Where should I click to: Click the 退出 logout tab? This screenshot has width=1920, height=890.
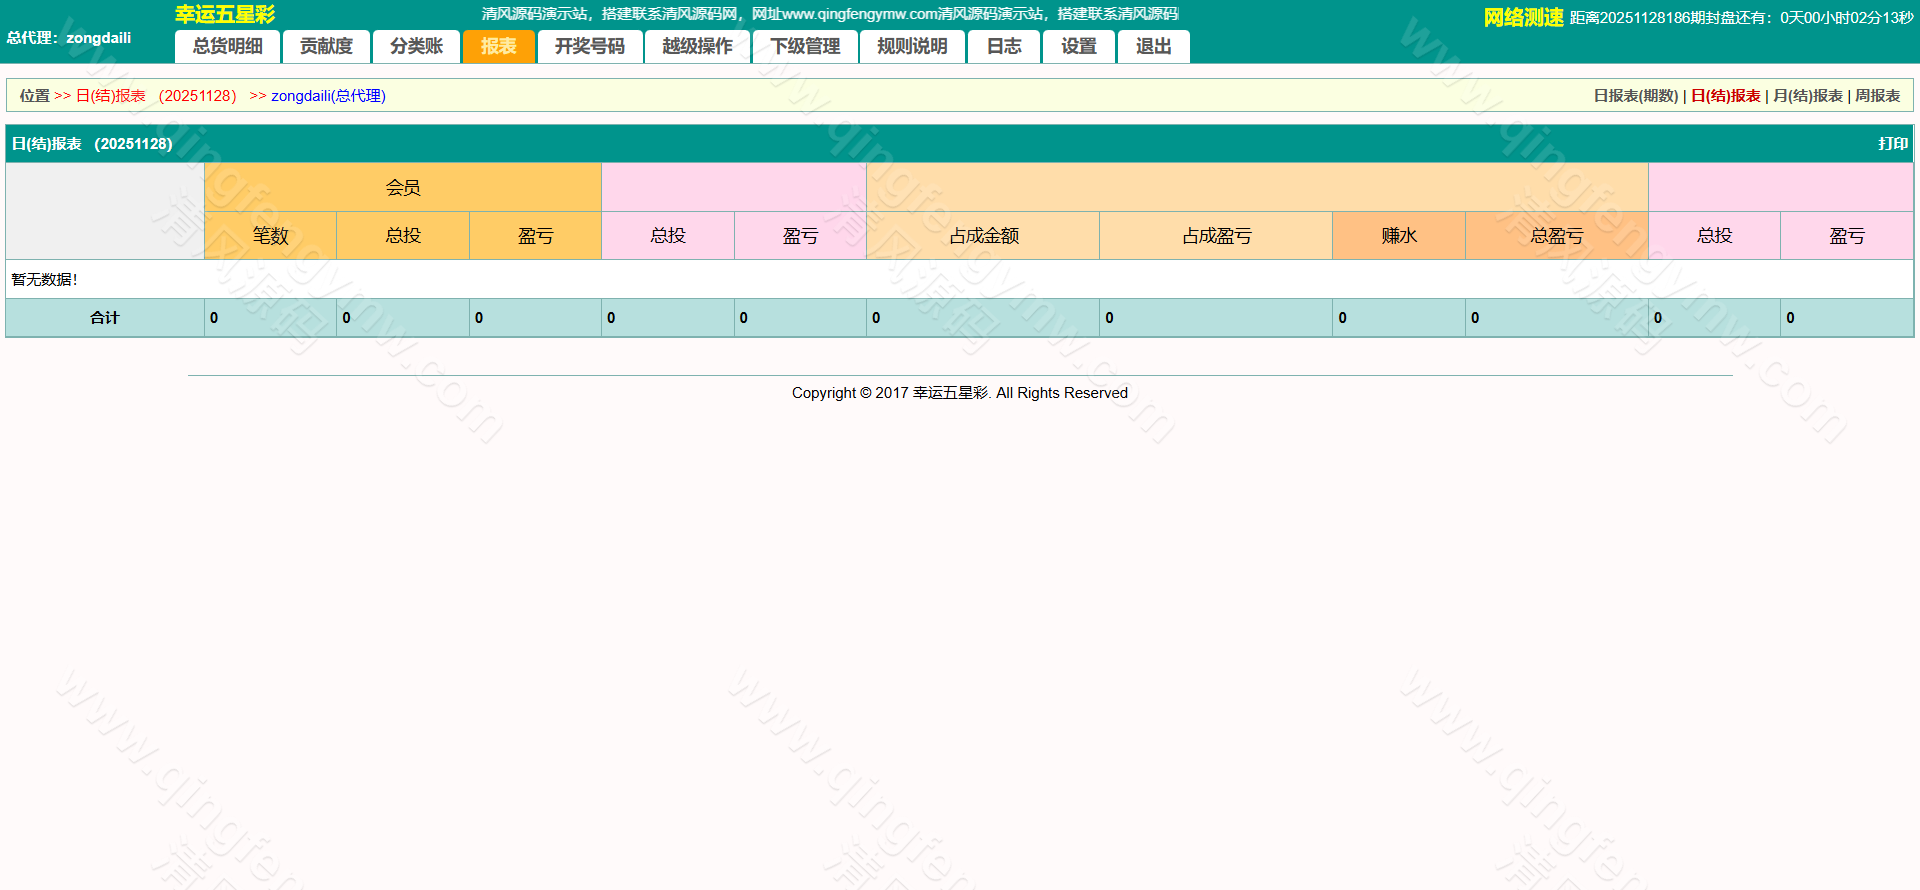(1153, 46)
